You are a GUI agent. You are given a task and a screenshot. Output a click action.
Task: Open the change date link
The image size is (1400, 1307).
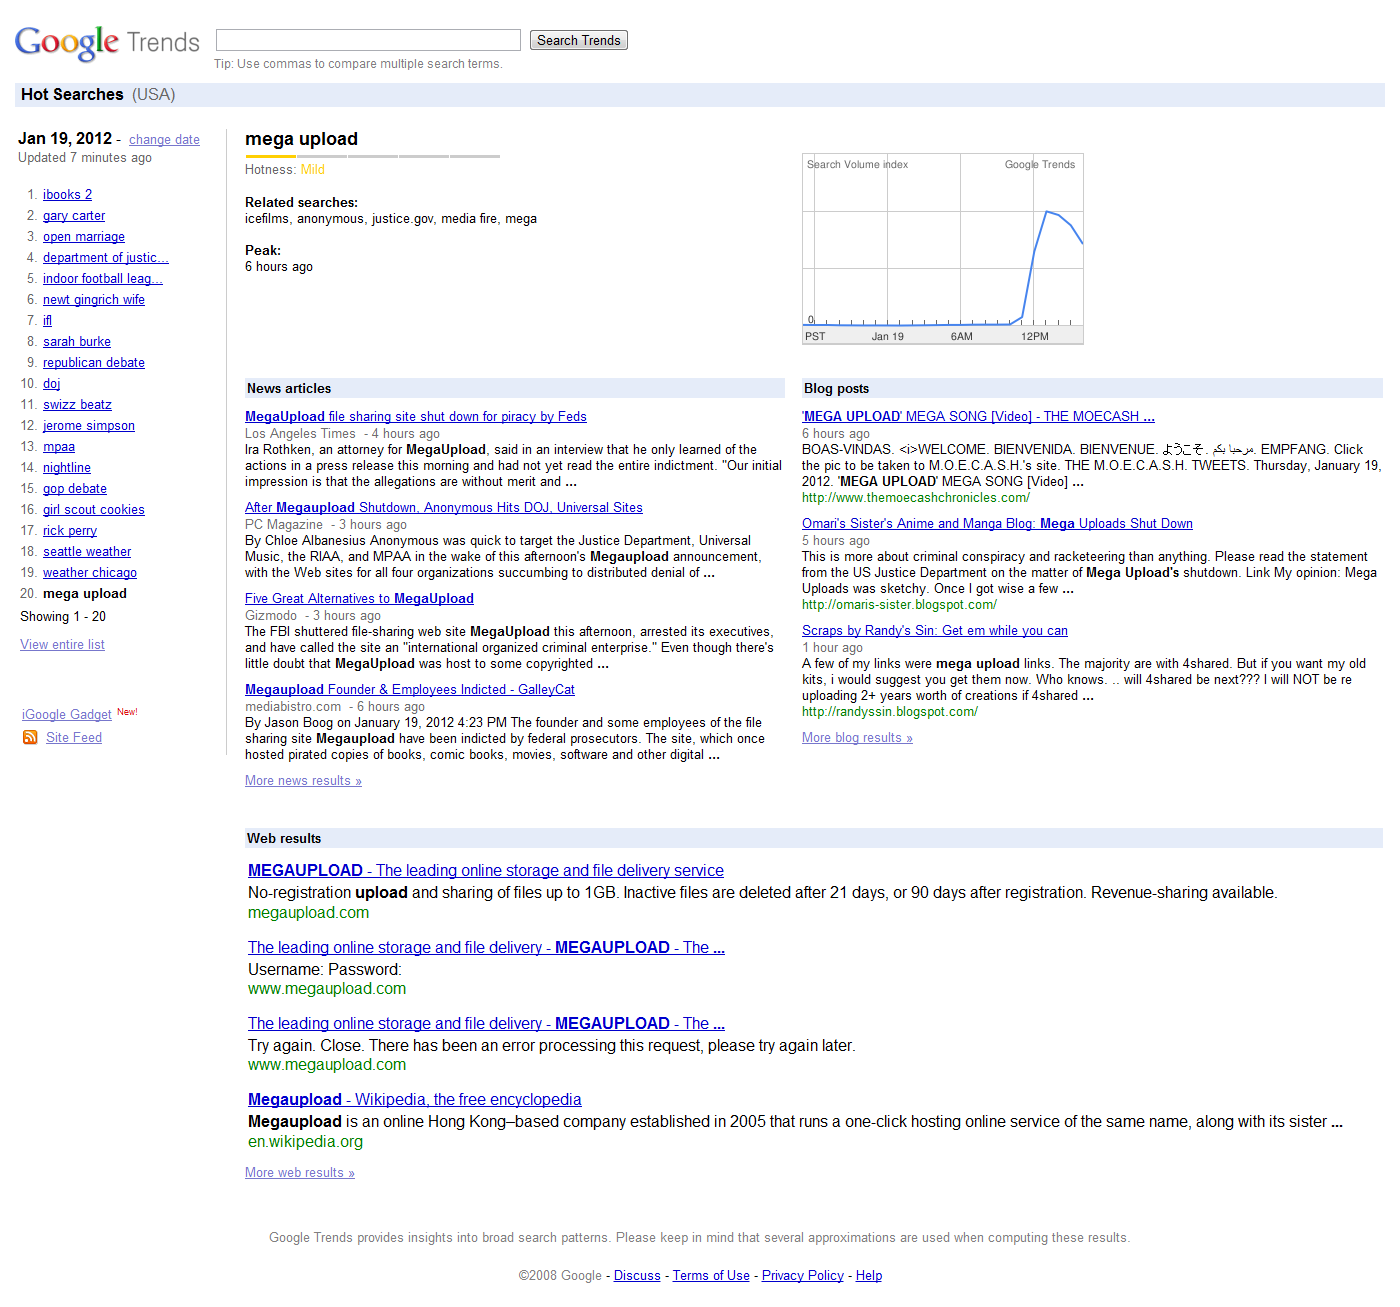click(x=164, y=140)
